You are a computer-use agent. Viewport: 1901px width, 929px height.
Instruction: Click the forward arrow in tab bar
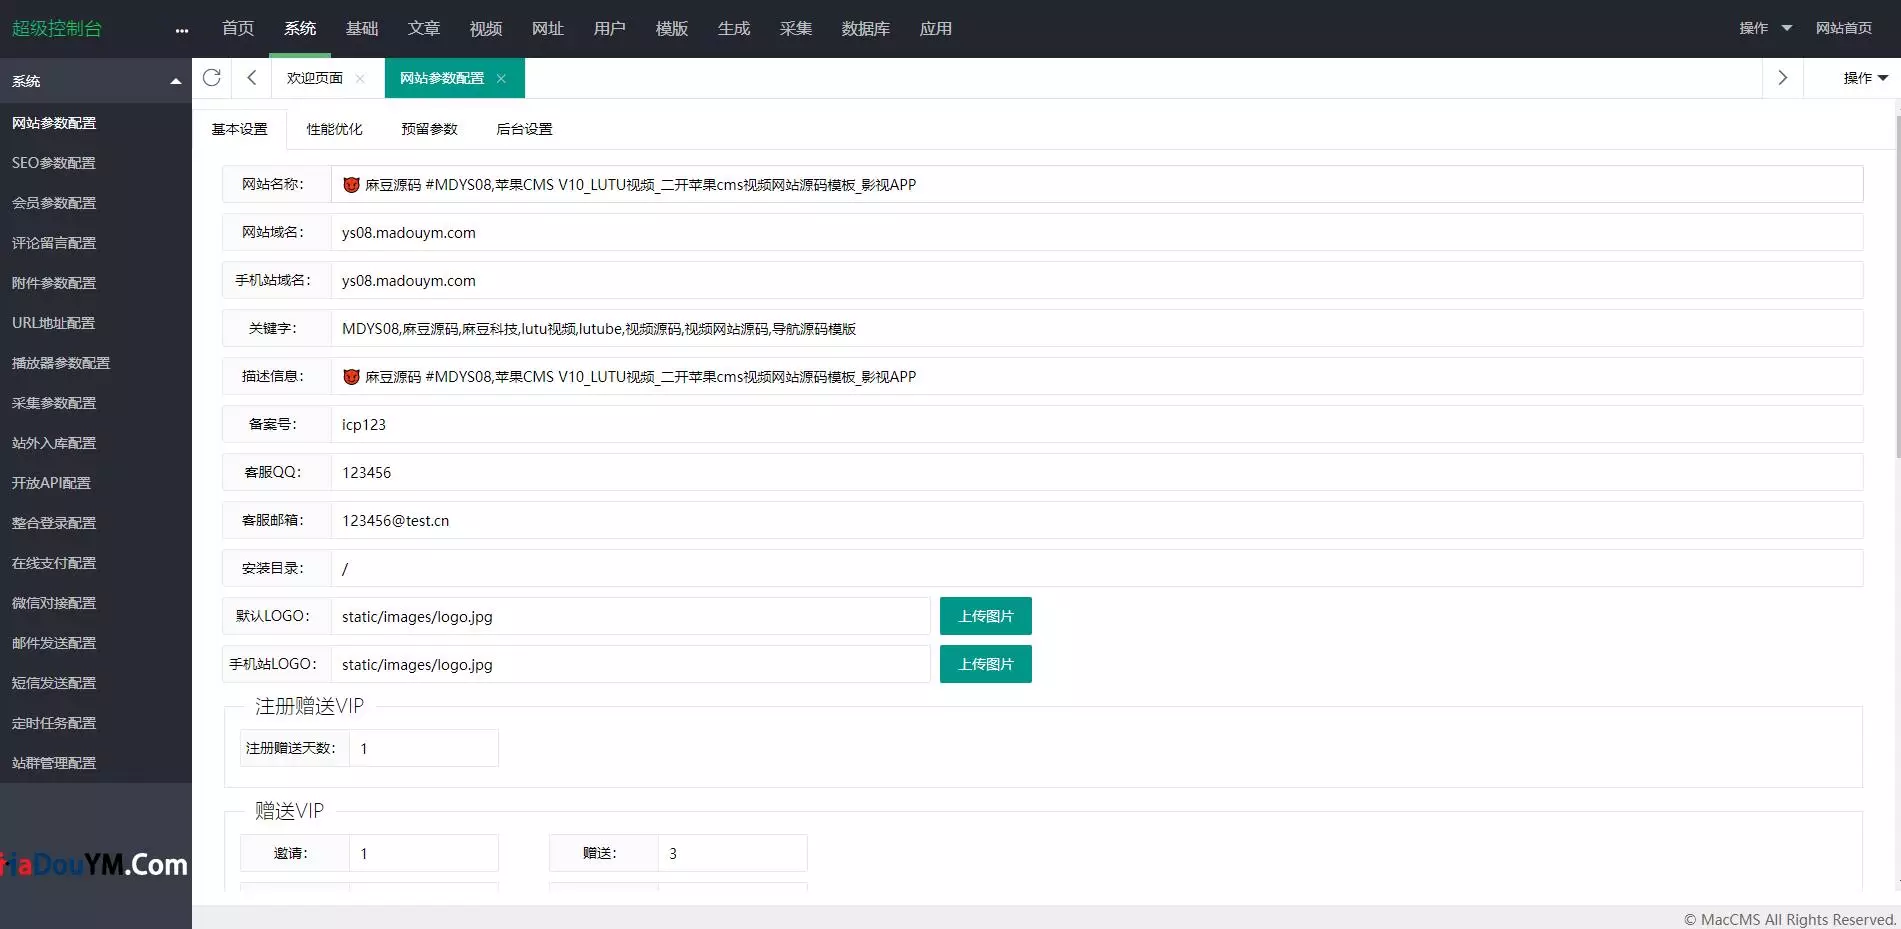1782,78
